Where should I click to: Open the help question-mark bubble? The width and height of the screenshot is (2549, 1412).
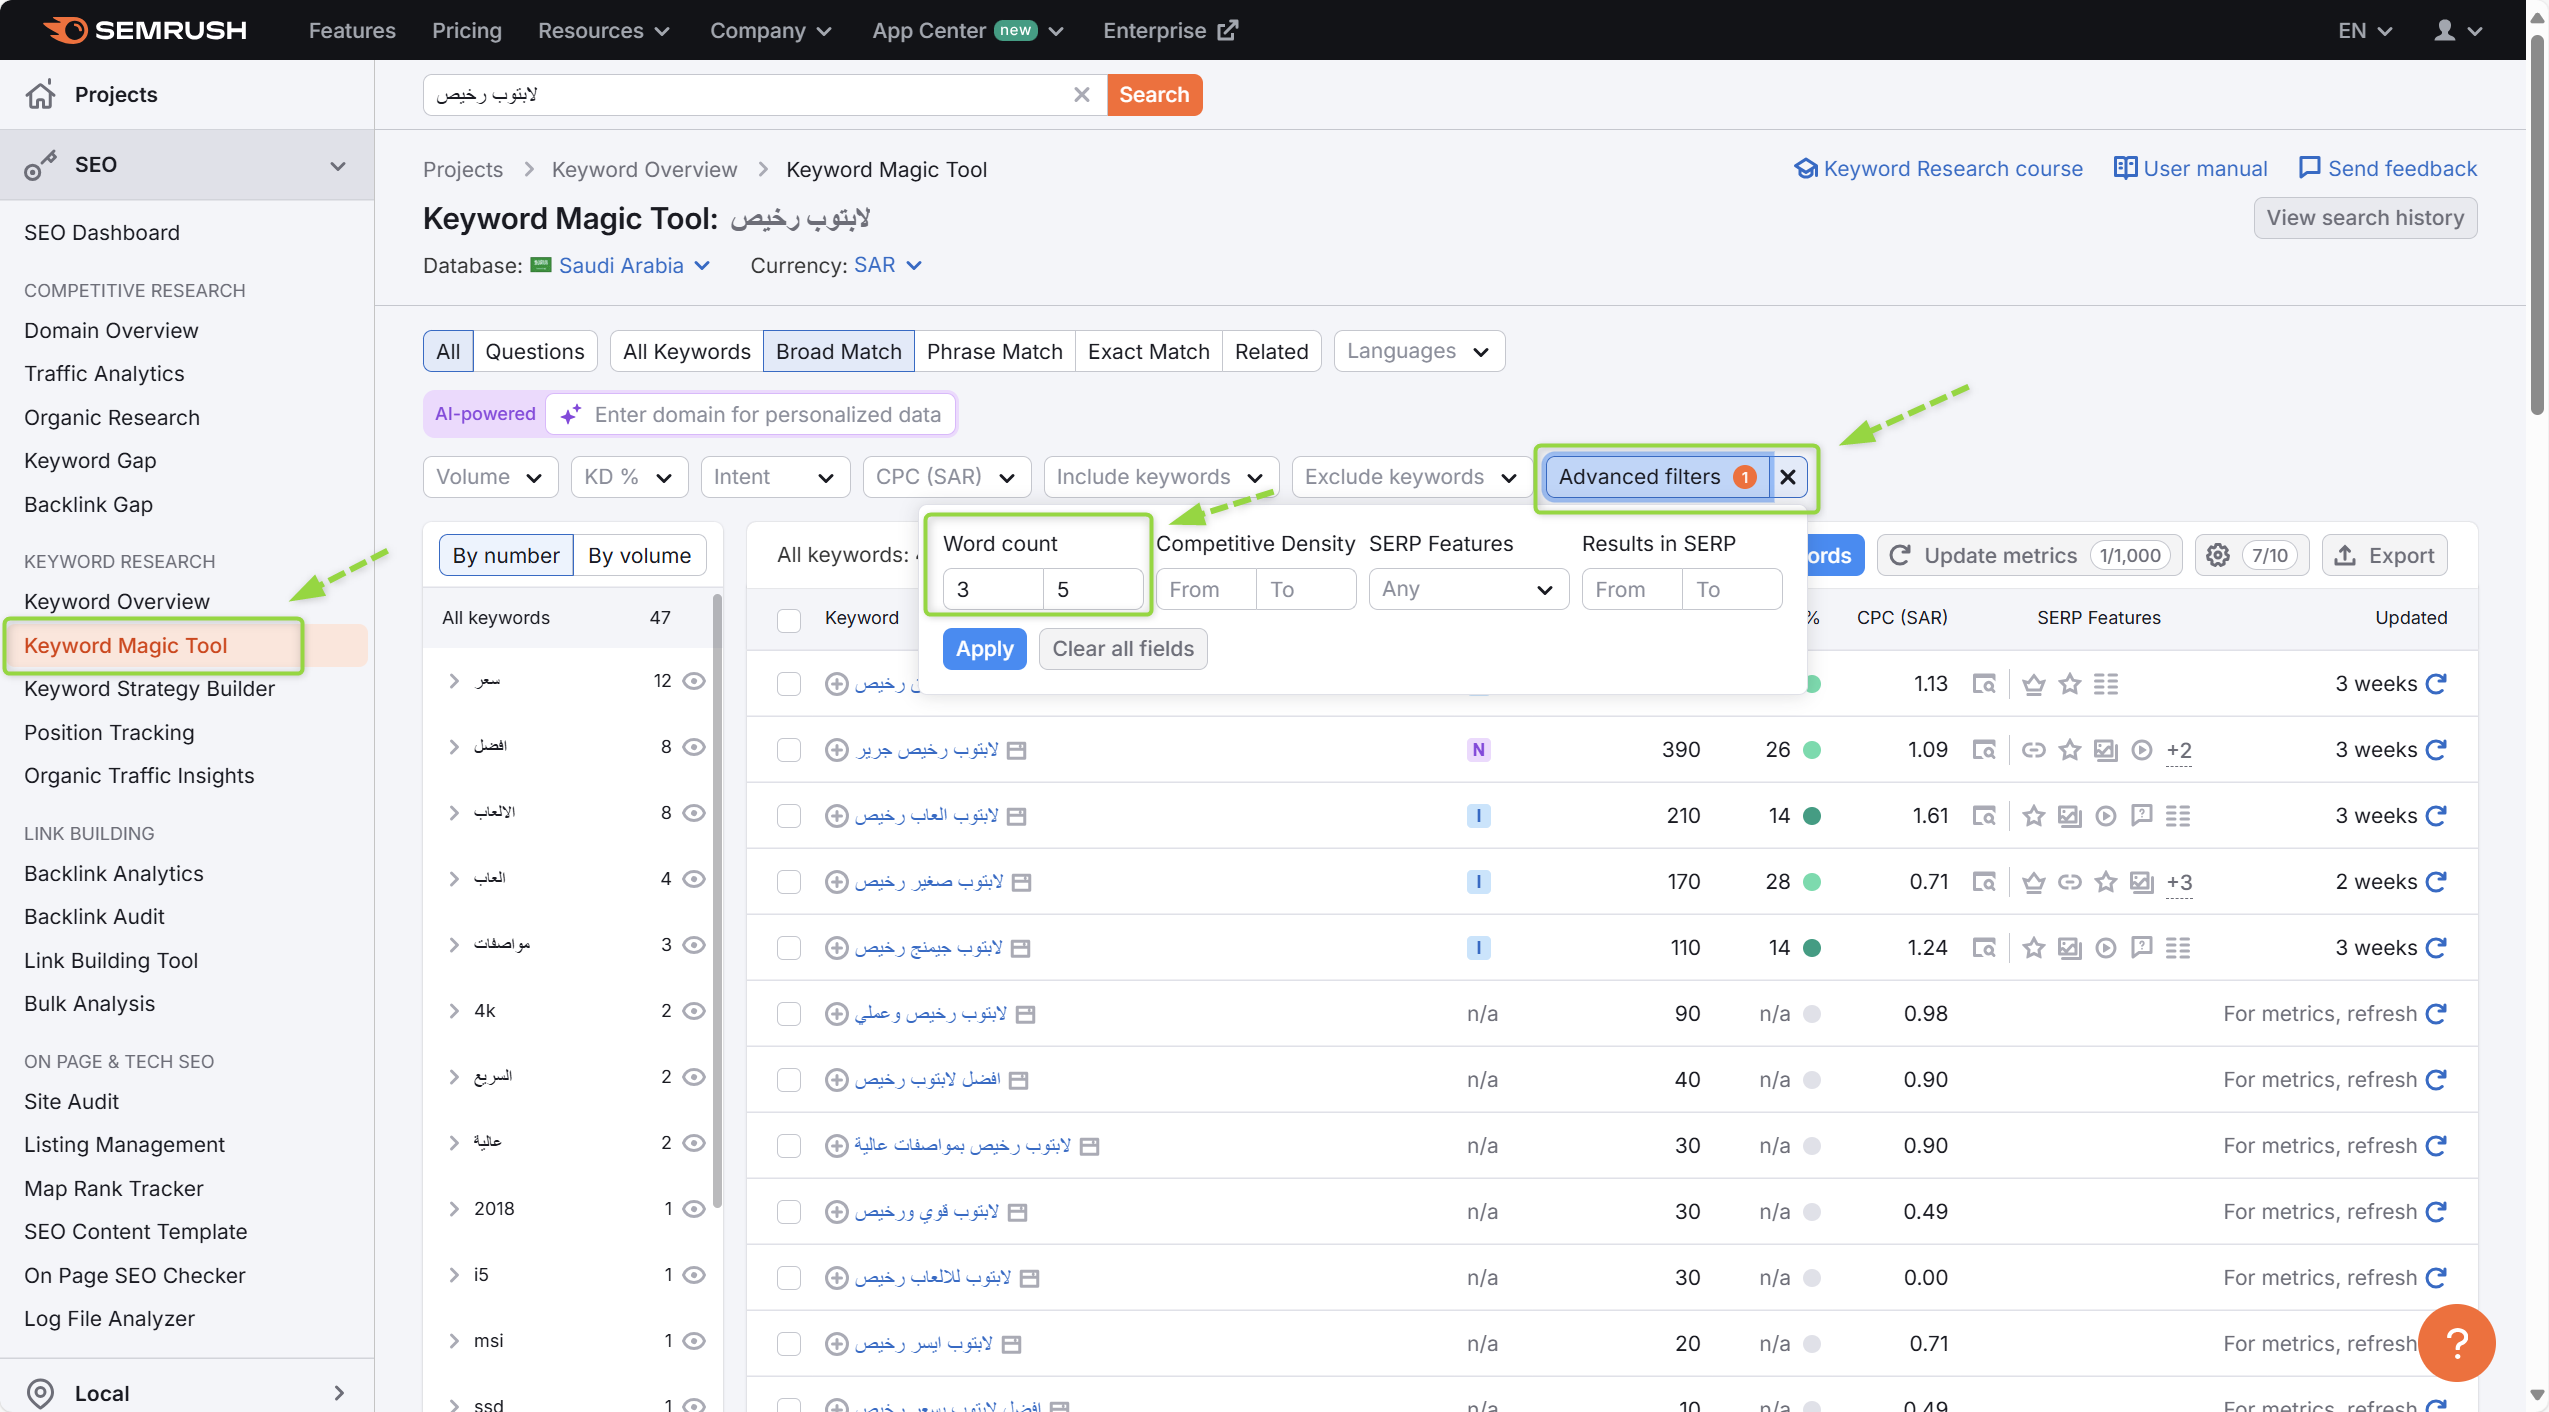click(x=2456, y=1342)
